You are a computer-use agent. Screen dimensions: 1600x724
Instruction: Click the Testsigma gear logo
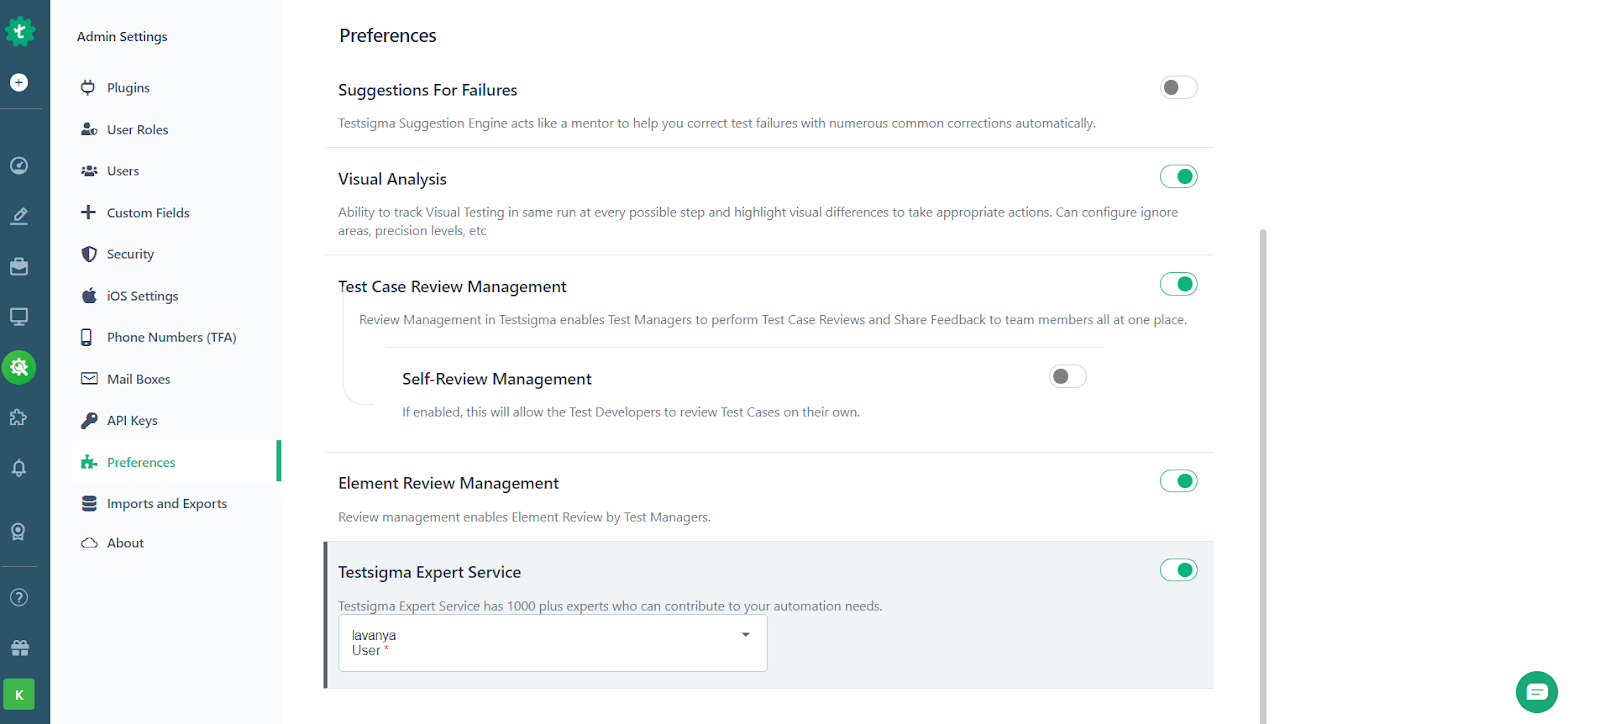(x=19, y=31)
